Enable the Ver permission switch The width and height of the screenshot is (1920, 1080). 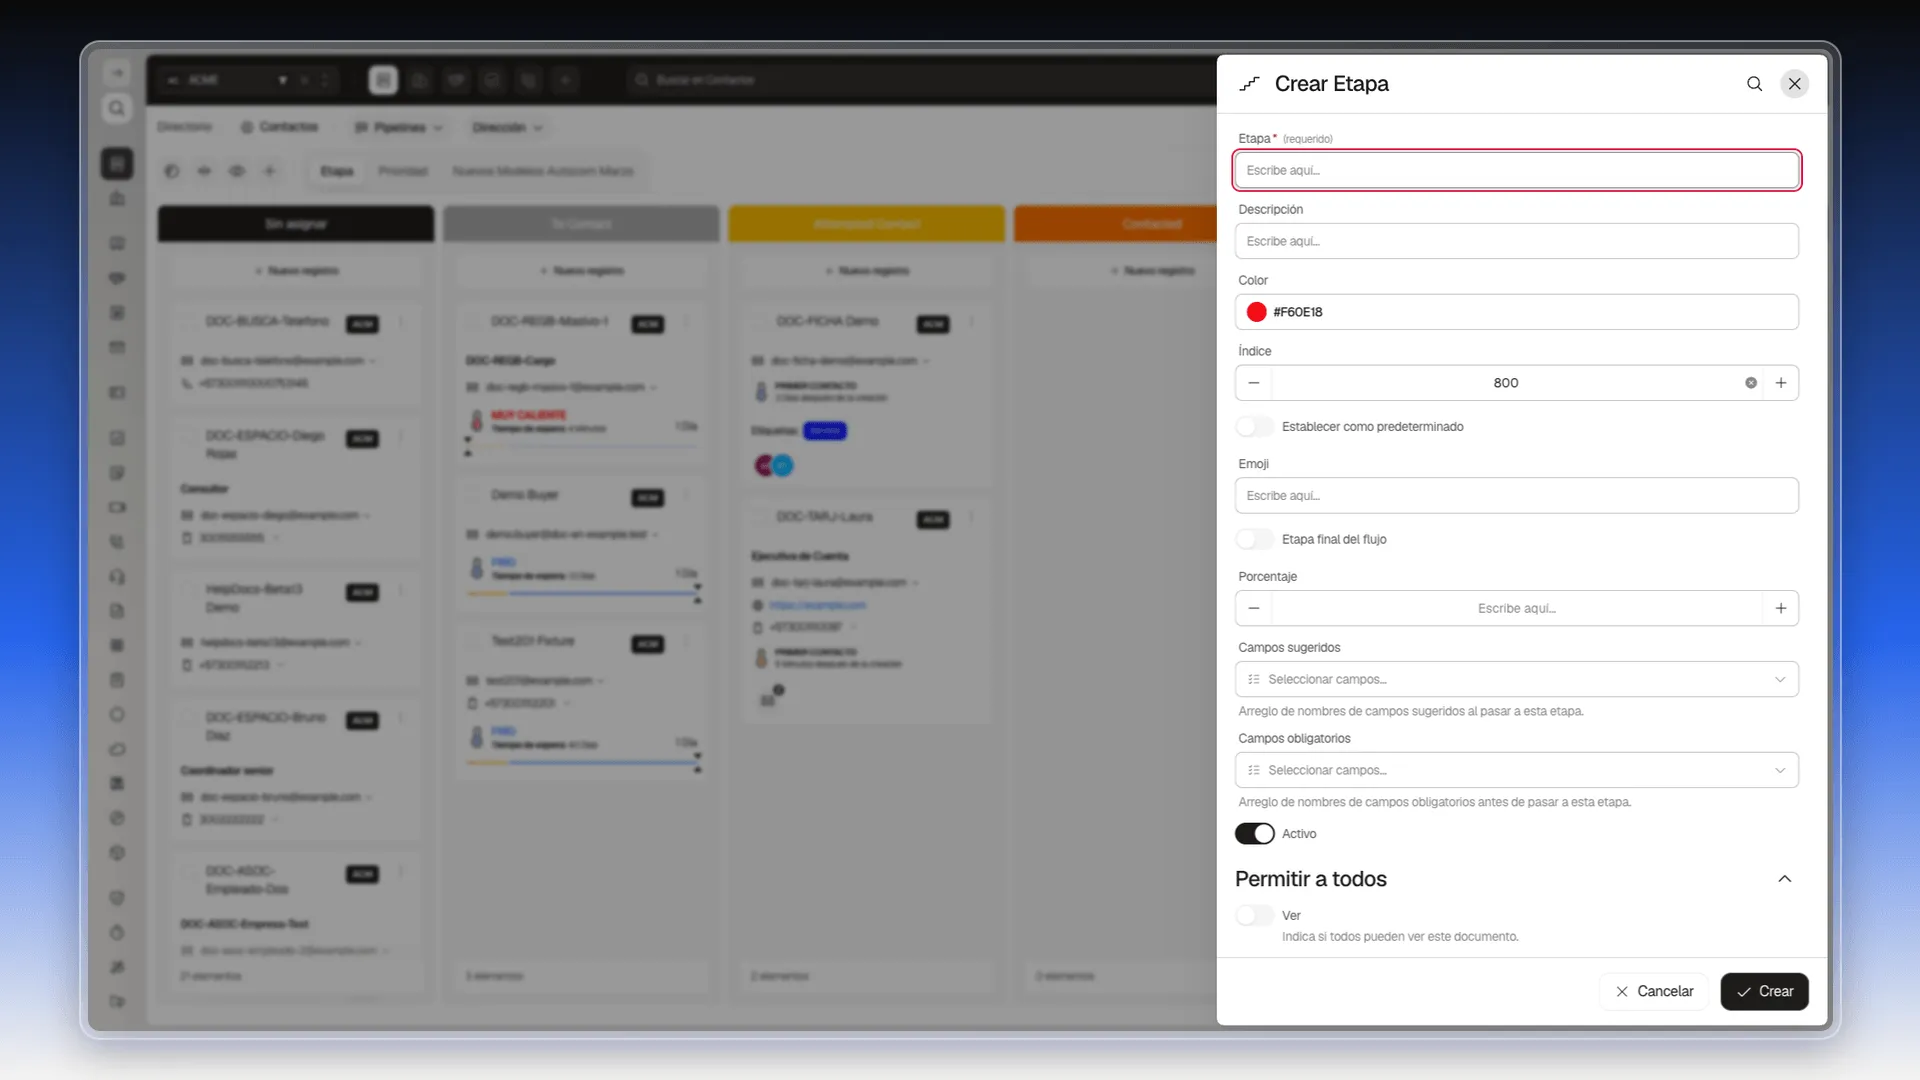[x=1254, y=915]
